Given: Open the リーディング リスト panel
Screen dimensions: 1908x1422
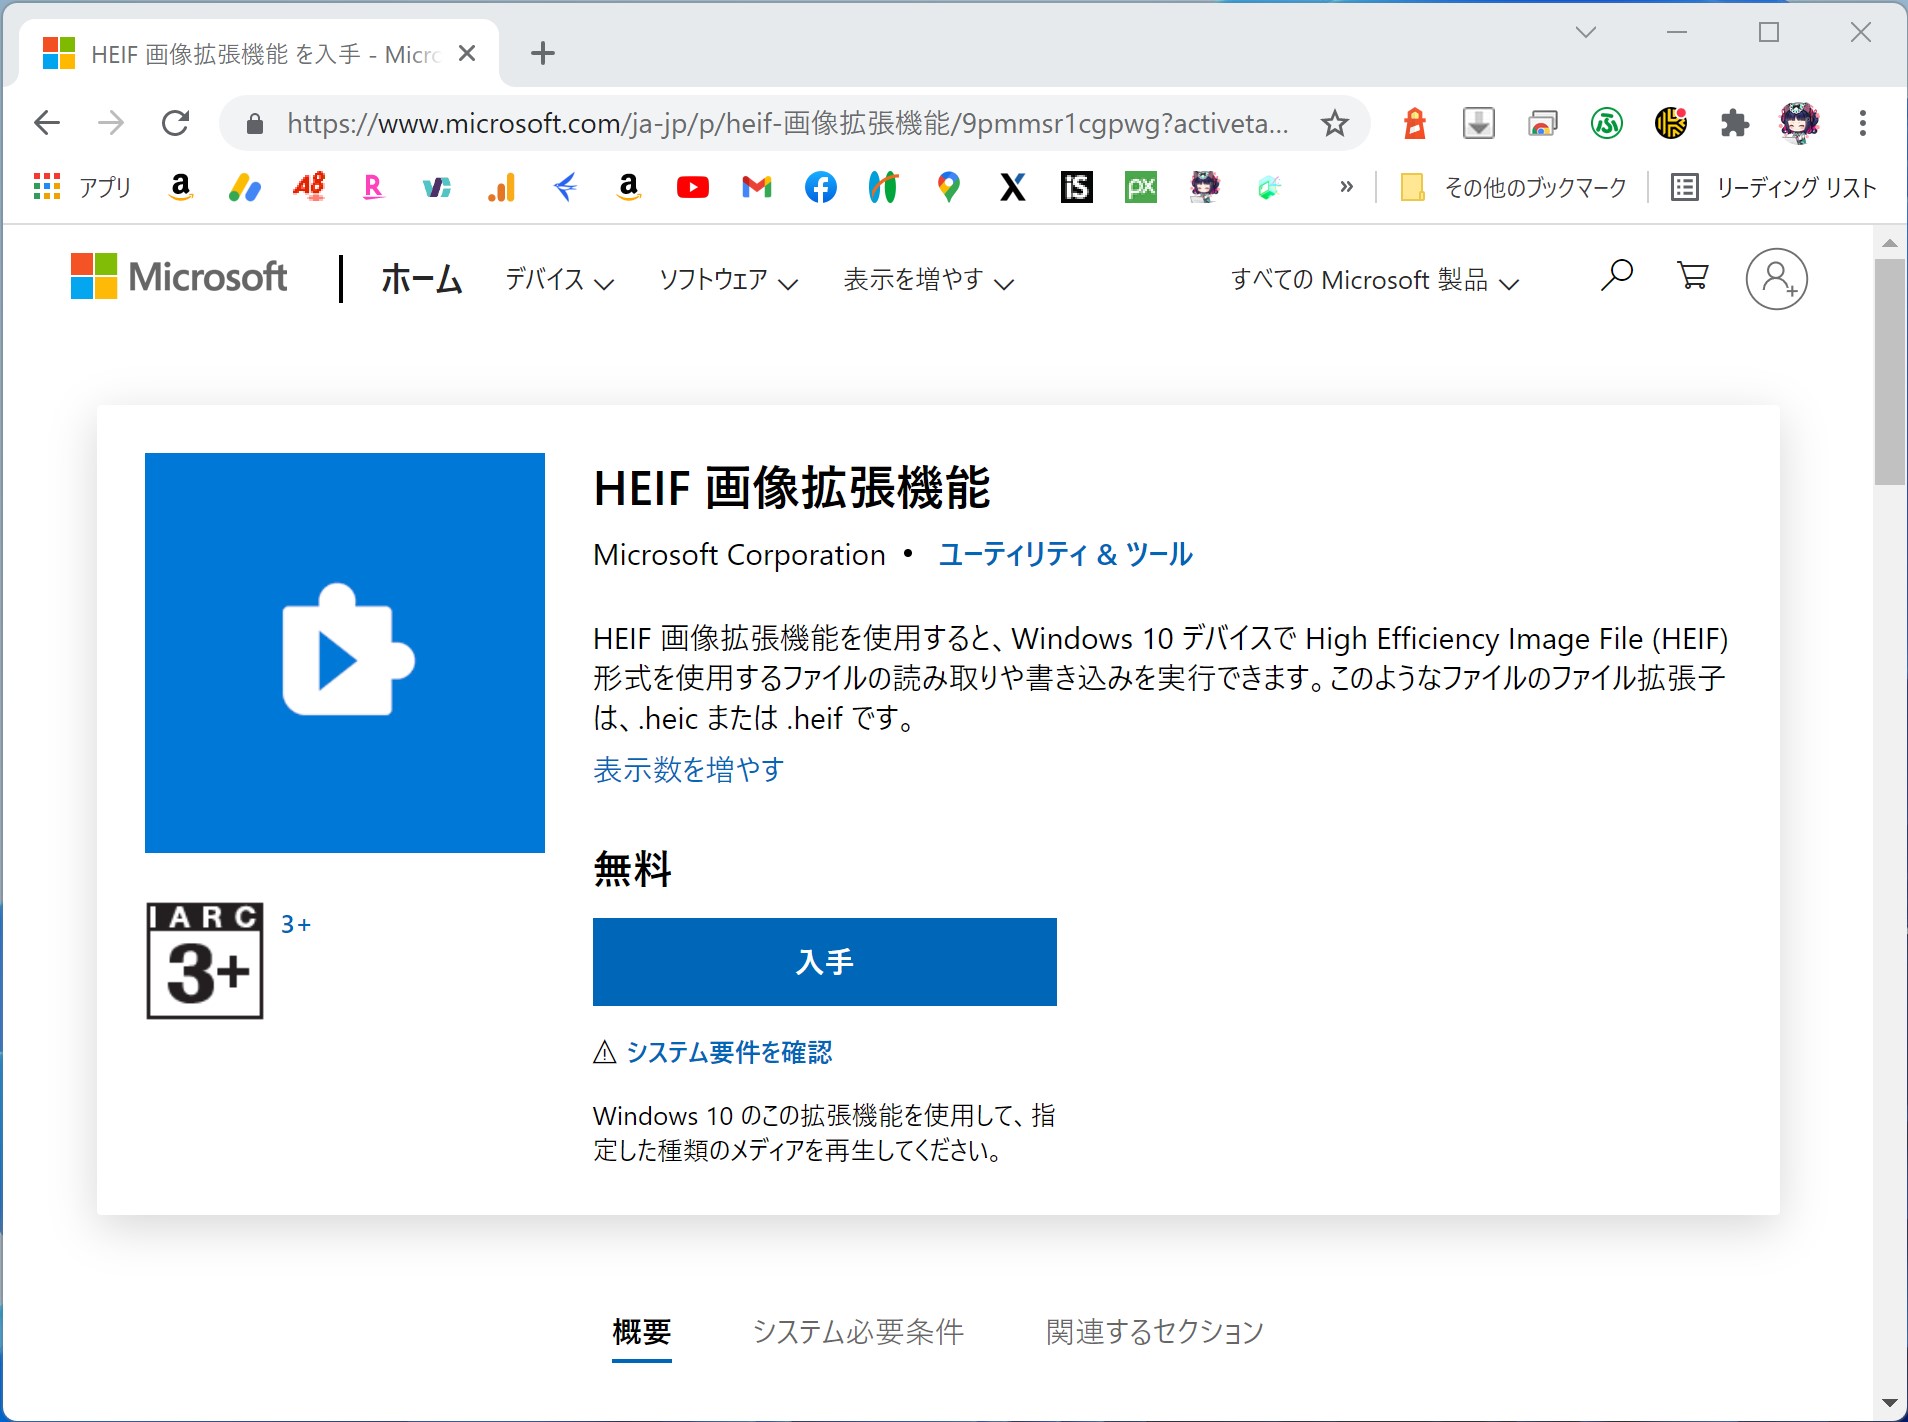Looking at the screenshot, I should pyautogui.click(x=1774, y=187).
